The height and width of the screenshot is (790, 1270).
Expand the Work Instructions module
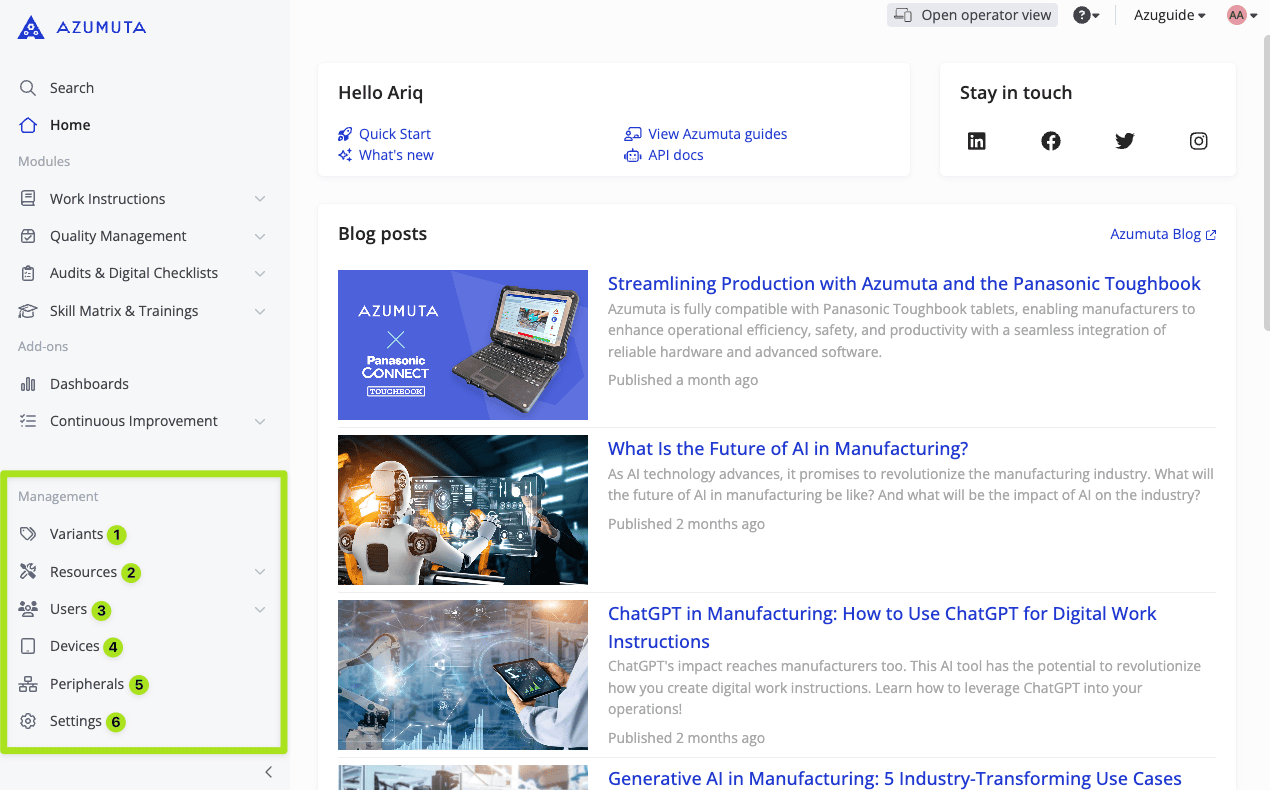[x=260, y=199]
